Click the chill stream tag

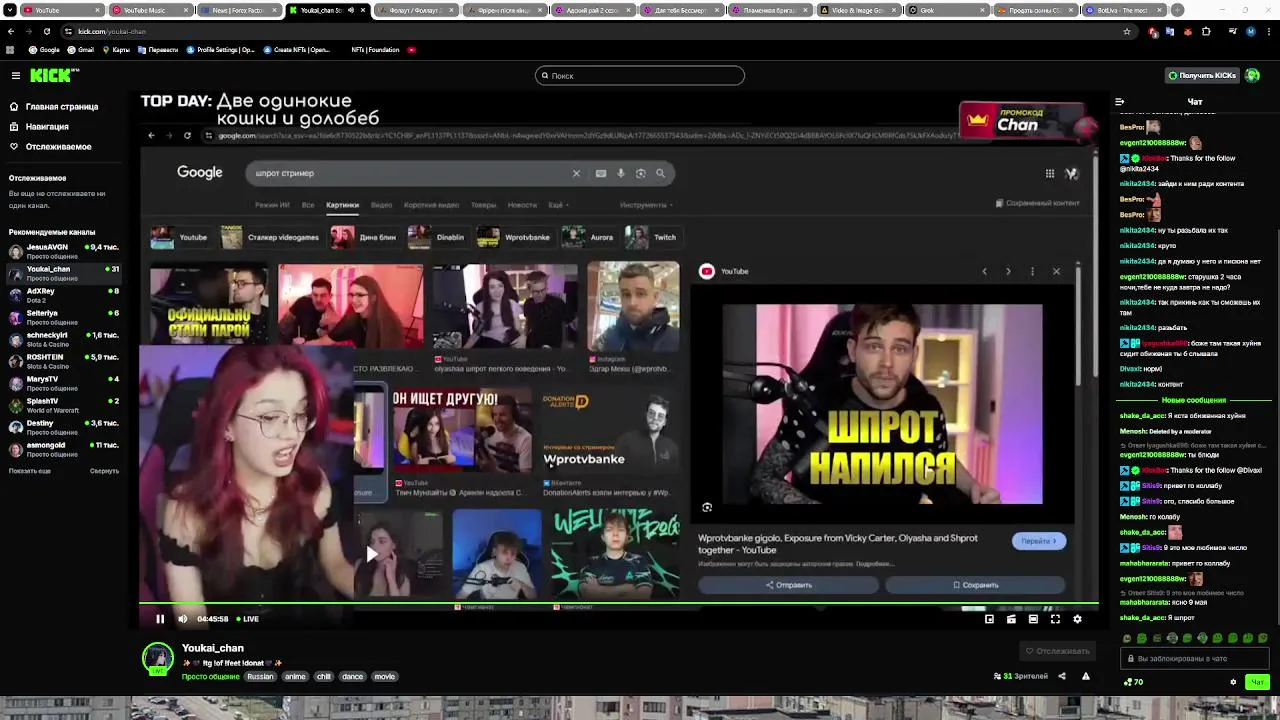tap(323, 677)
